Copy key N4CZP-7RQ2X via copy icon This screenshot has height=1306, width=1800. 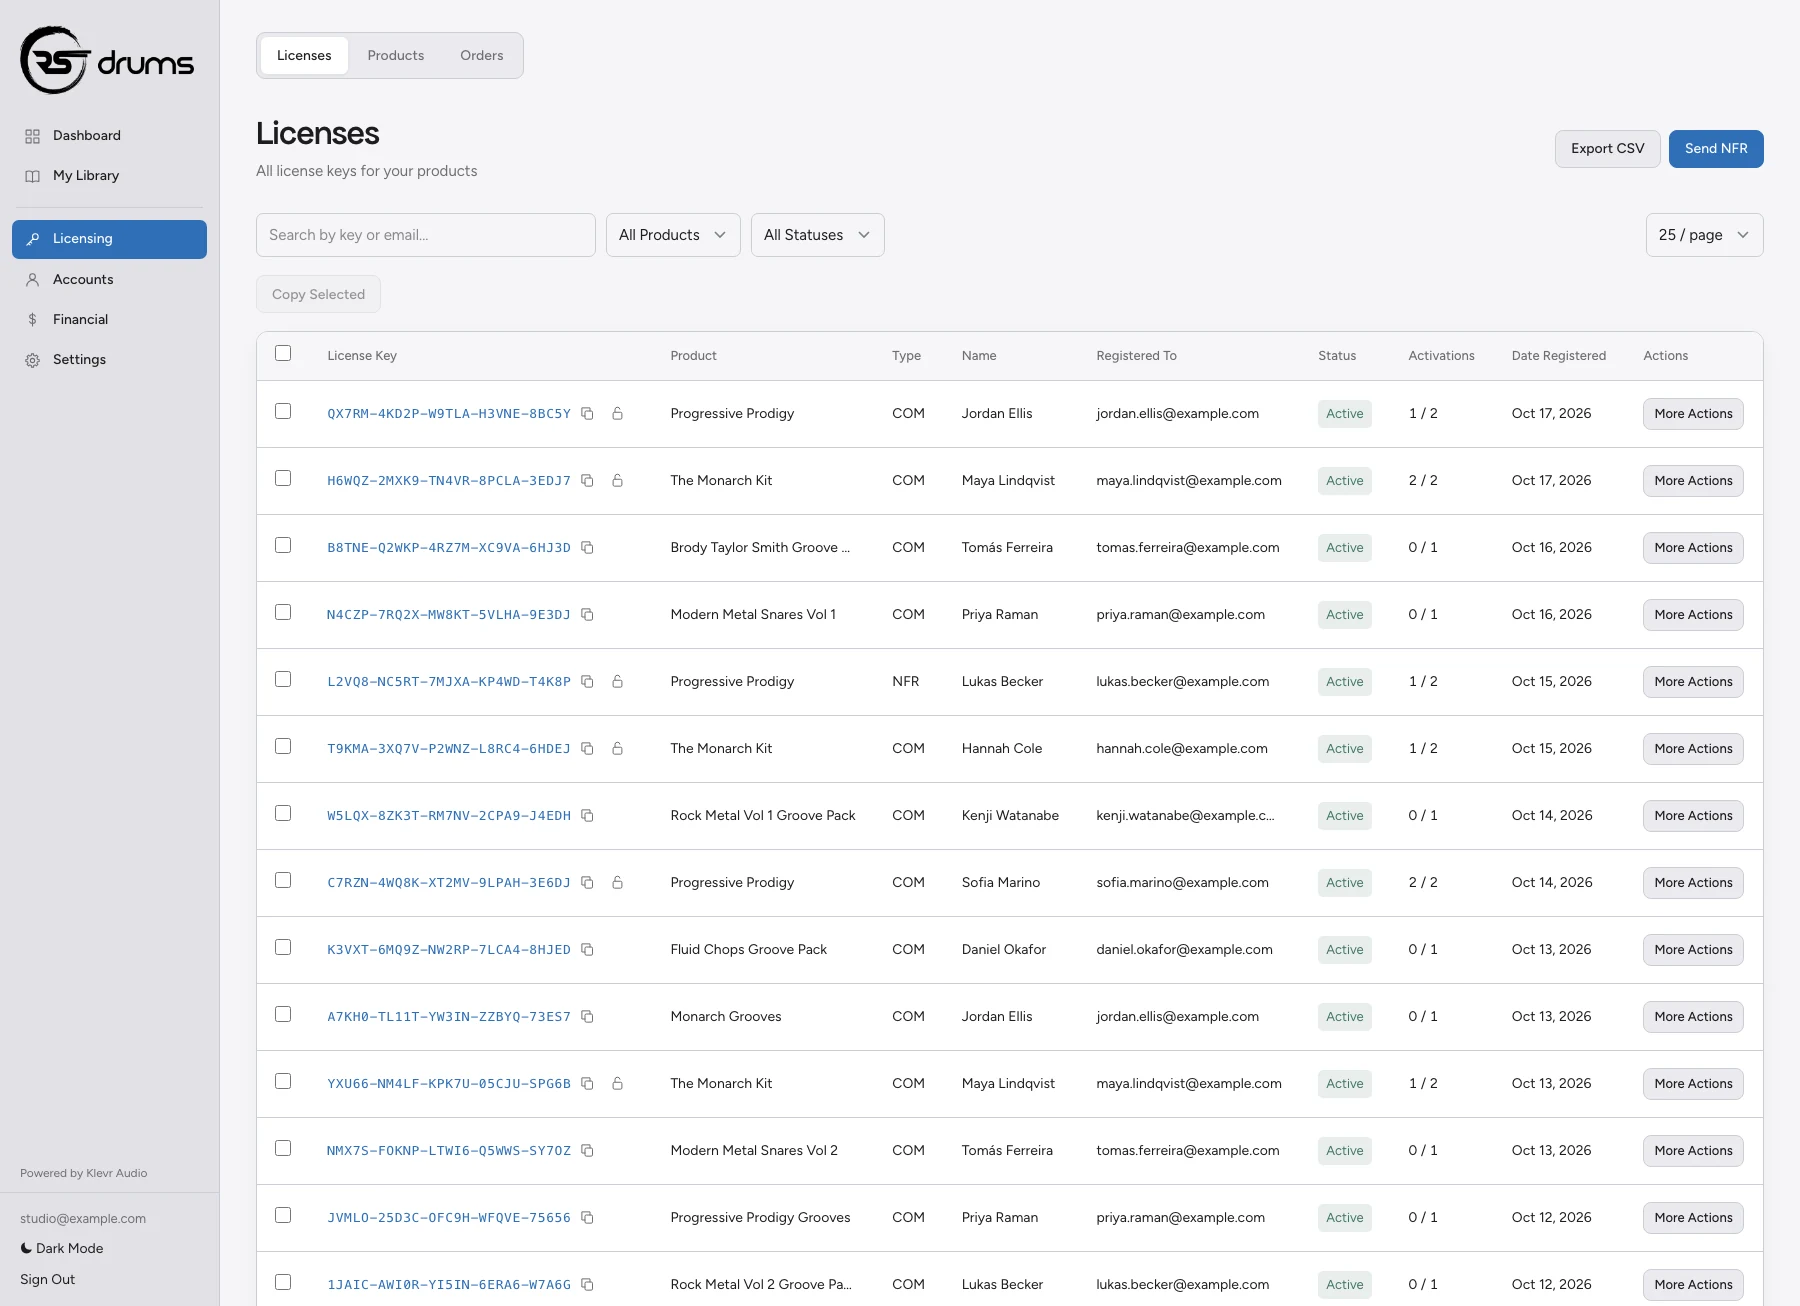point(587,615)
